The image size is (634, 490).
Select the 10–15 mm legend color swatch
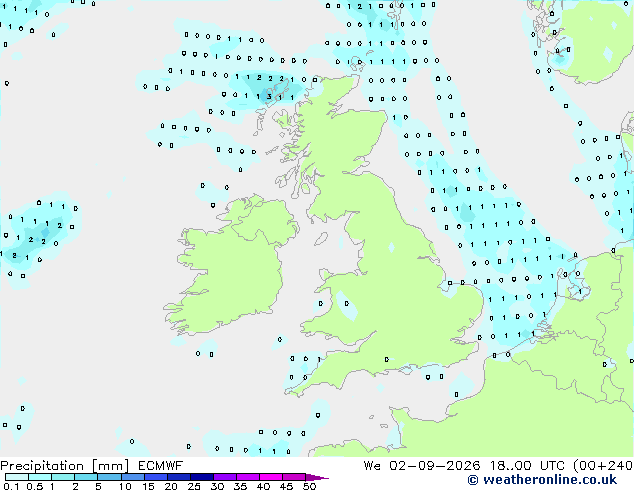(132, 477)
